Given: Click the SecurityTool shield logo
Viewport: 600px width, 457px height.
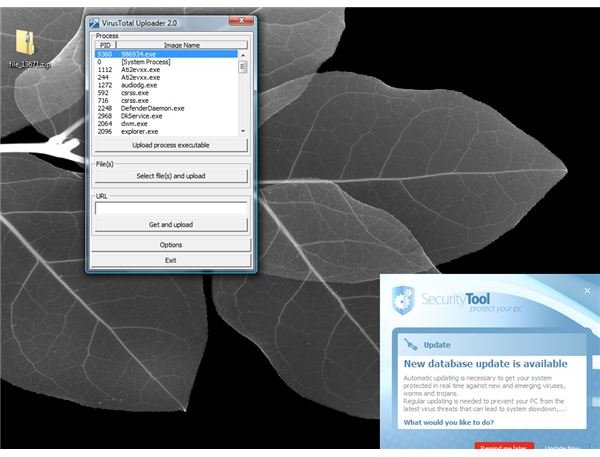Looking at the screenshot, I should (x=403, y=300).
